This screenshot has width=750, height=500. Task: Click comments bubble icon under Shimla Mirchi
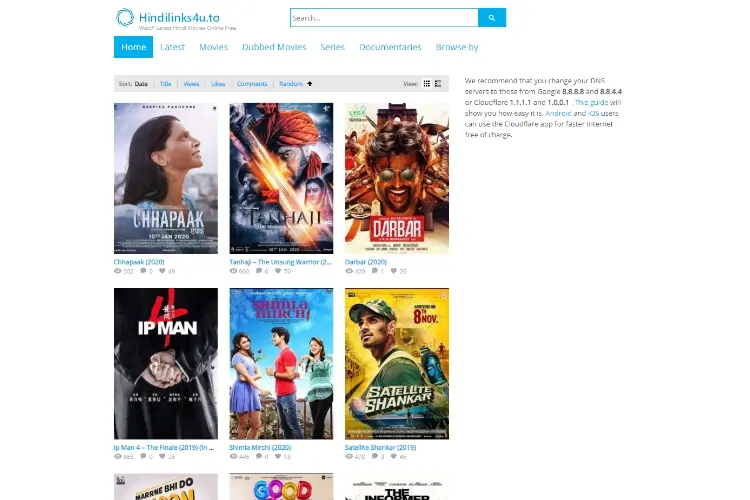[x=259, y=456]
